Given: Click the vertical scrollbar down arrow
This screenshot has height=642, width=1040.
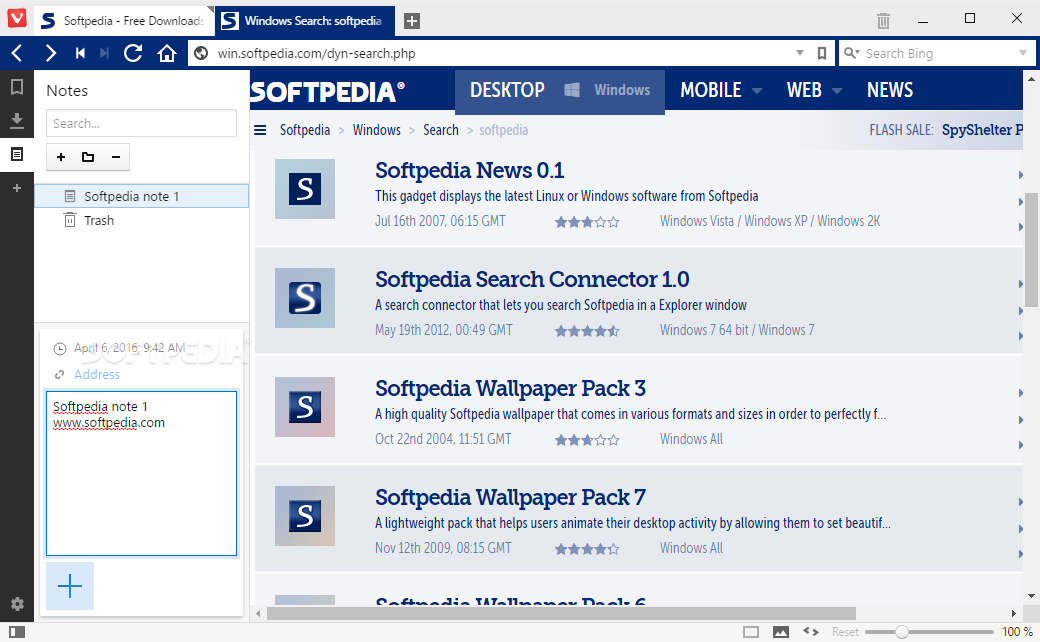Looking at the screenshot, I should (1031, 596).
